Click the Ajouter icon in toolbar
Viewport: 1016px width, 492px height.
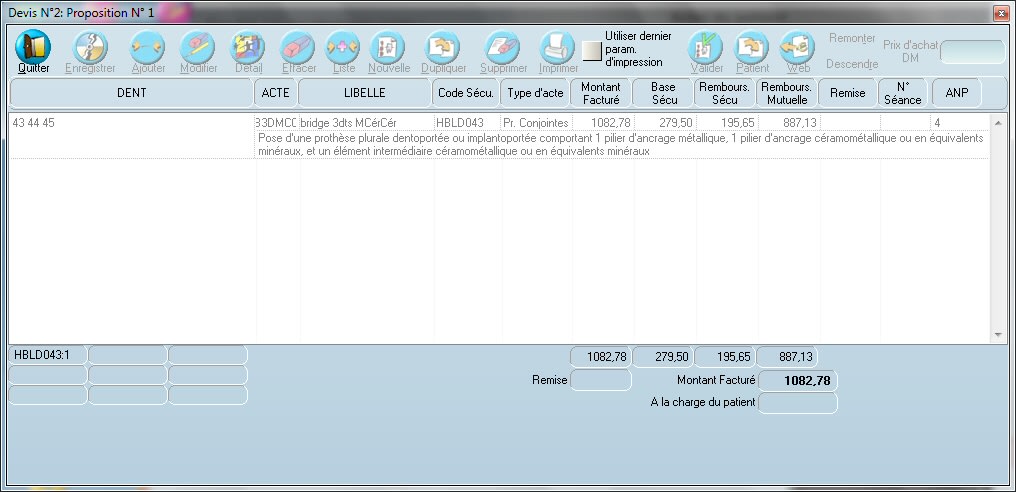[x=148, y=48]
